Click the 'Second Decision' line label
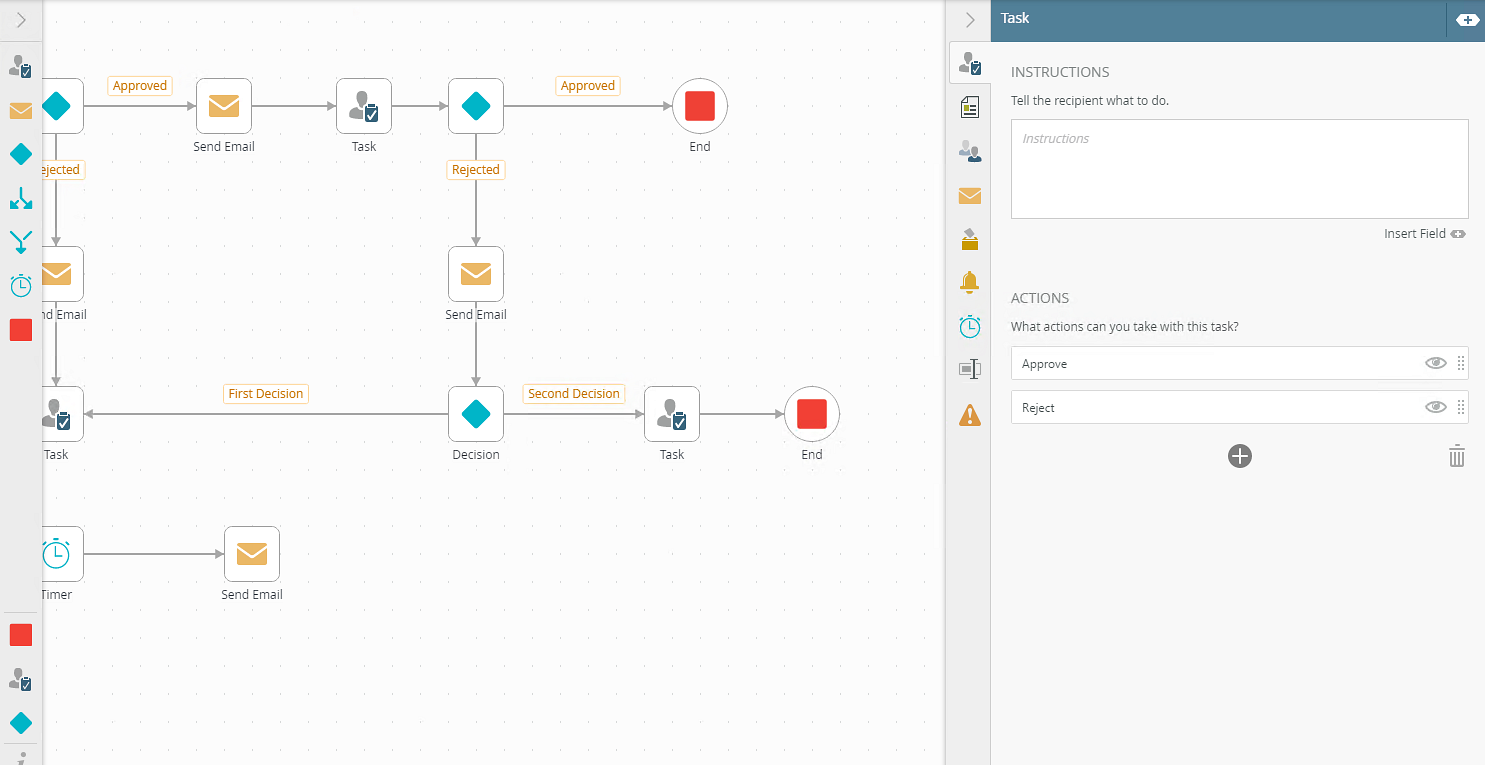This screenshot has width=1485, height=765. (x=574, y=394)
